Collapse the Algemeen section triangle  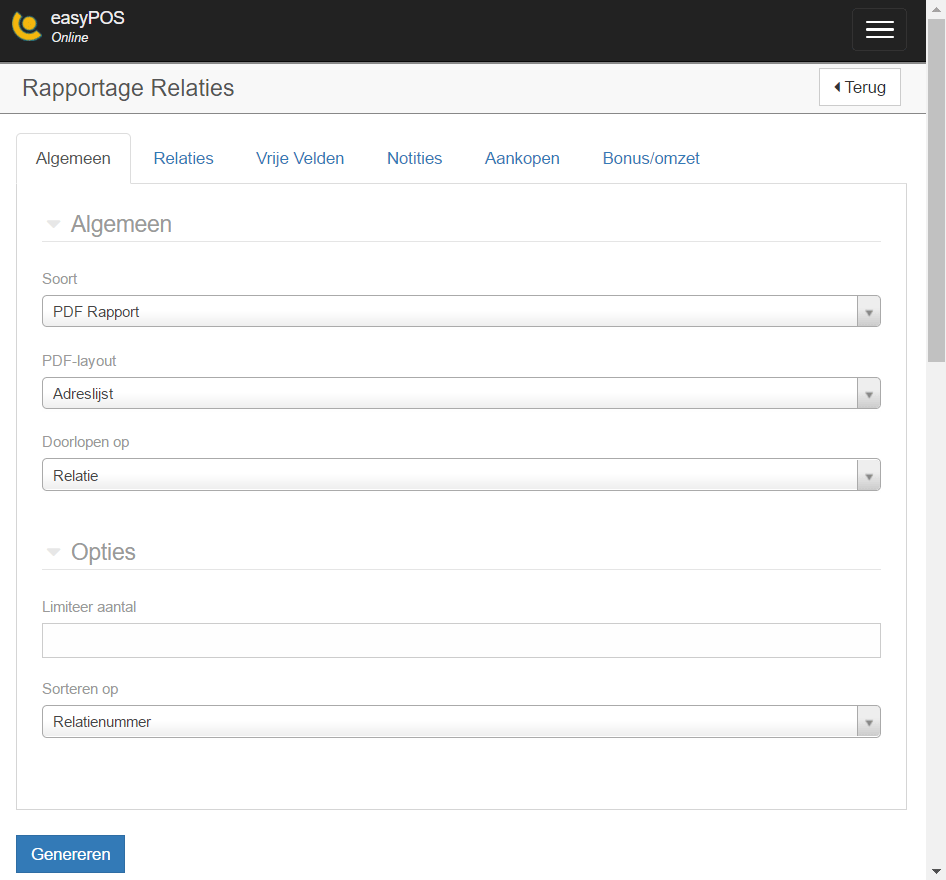coord(53,224)
